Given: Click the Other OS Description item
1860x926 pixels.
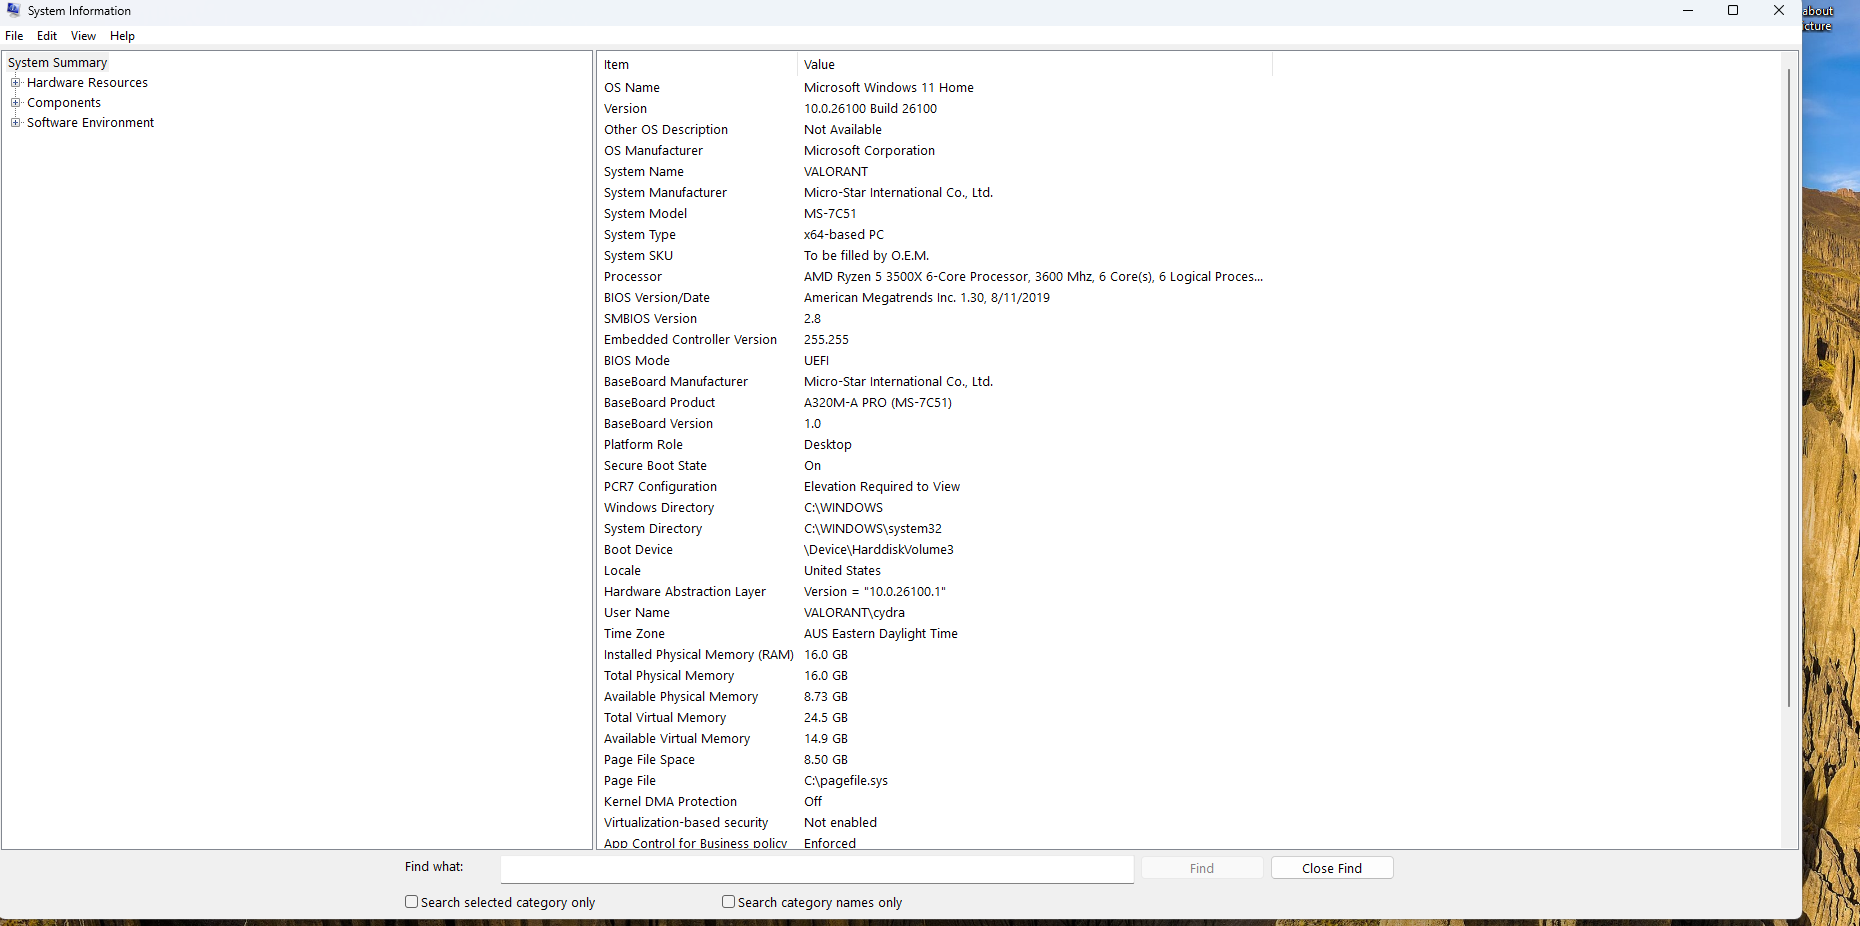Looking at the screenshot, I should pyautogui.click(x=666, y=130).
